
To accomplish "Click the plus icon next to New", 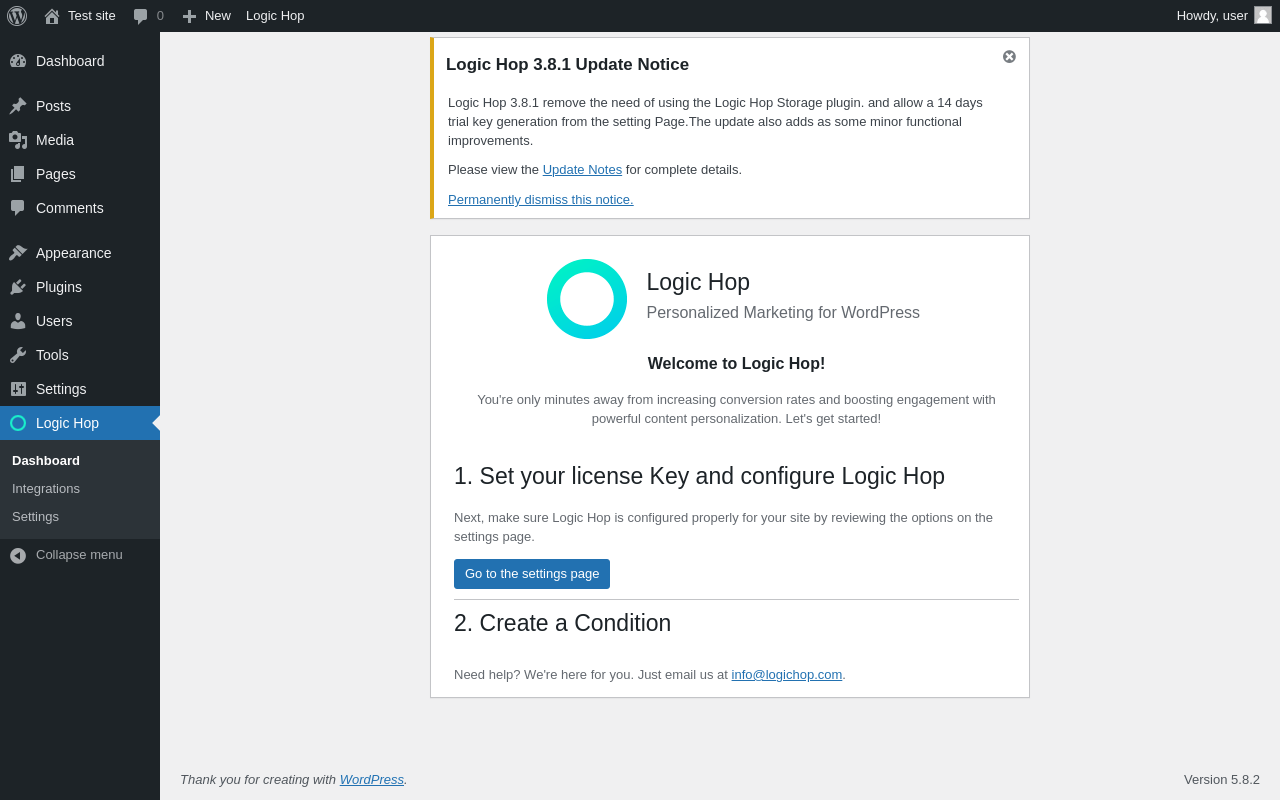I will pyautogui.click(x=189, y=16).
